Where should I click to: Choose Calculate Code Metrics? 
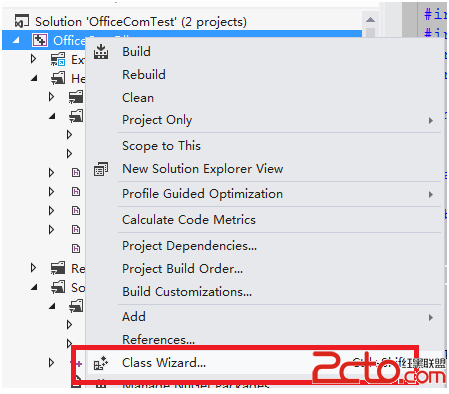(189, 220)
